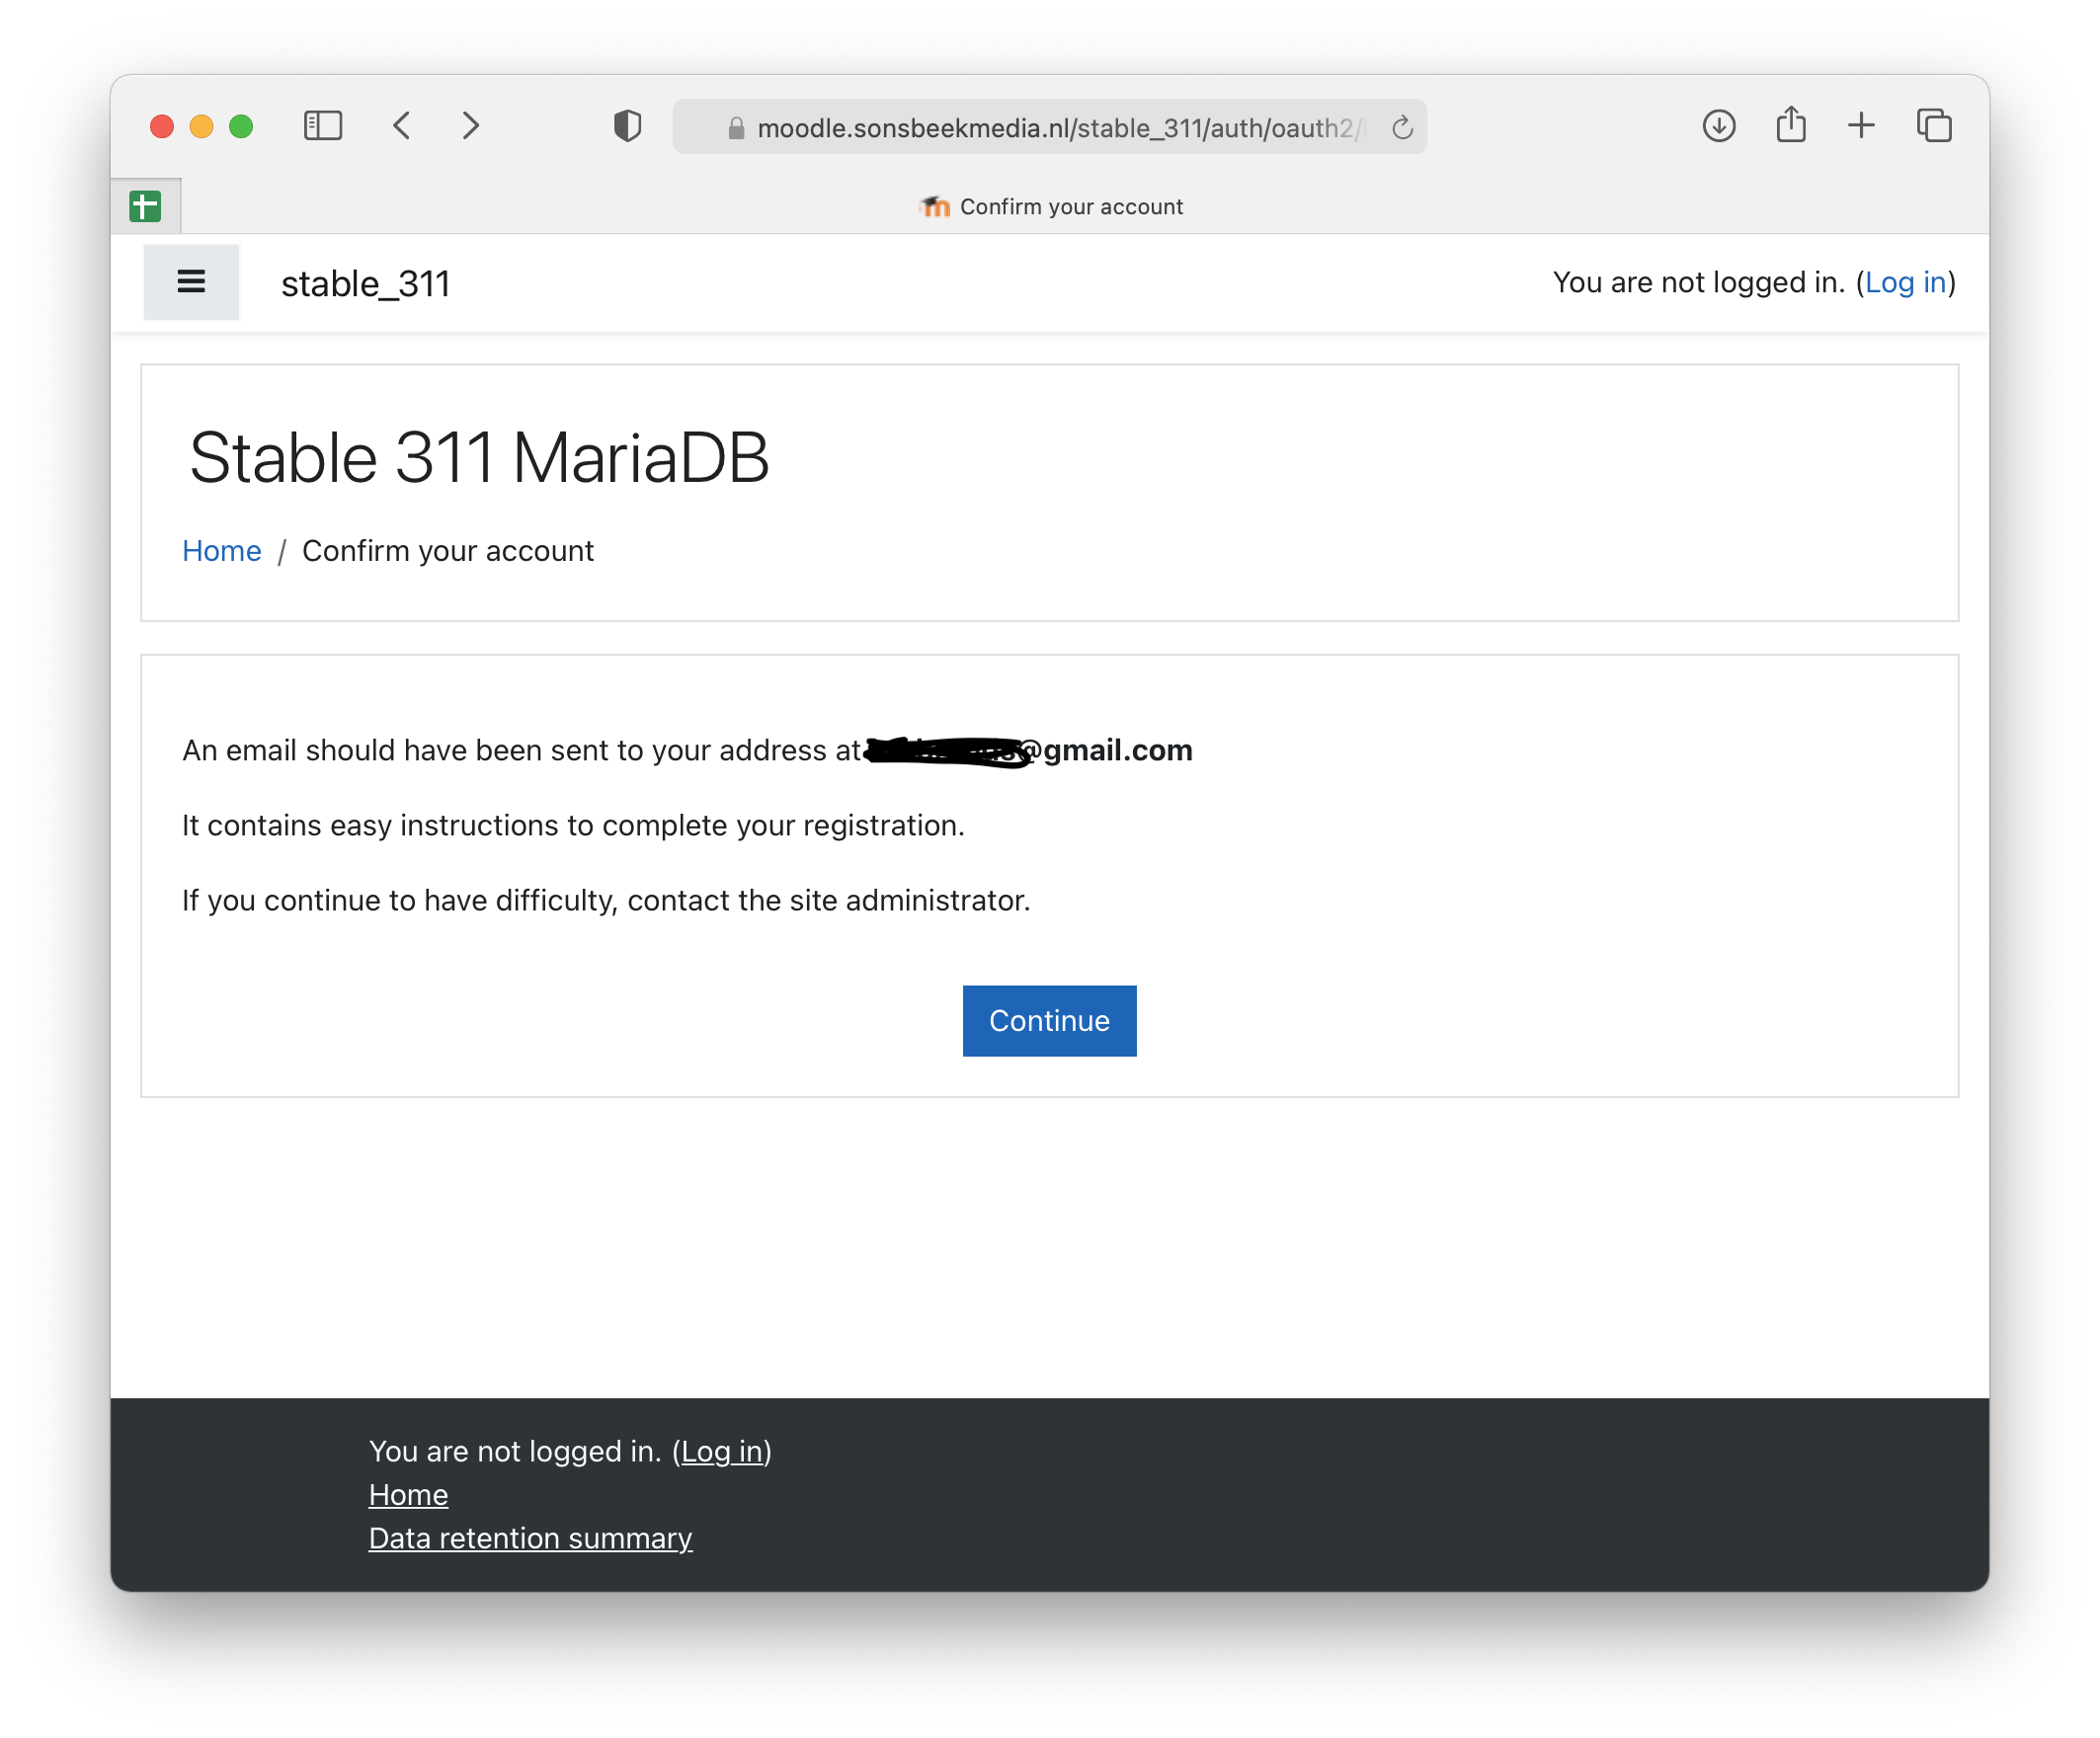Click text about easy registration instructions
The image size is (2100, 1738).
tap(573, 826)
